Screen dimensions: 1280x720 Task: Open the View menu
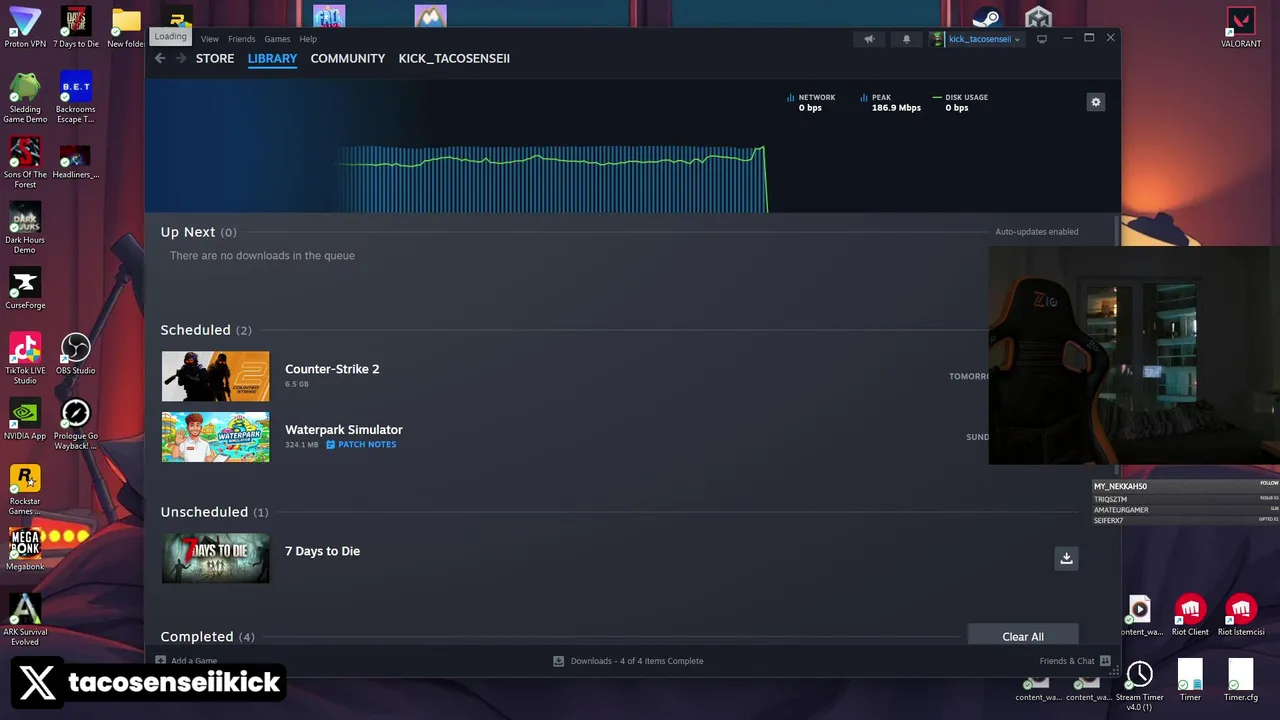click(x=209, y=39)
